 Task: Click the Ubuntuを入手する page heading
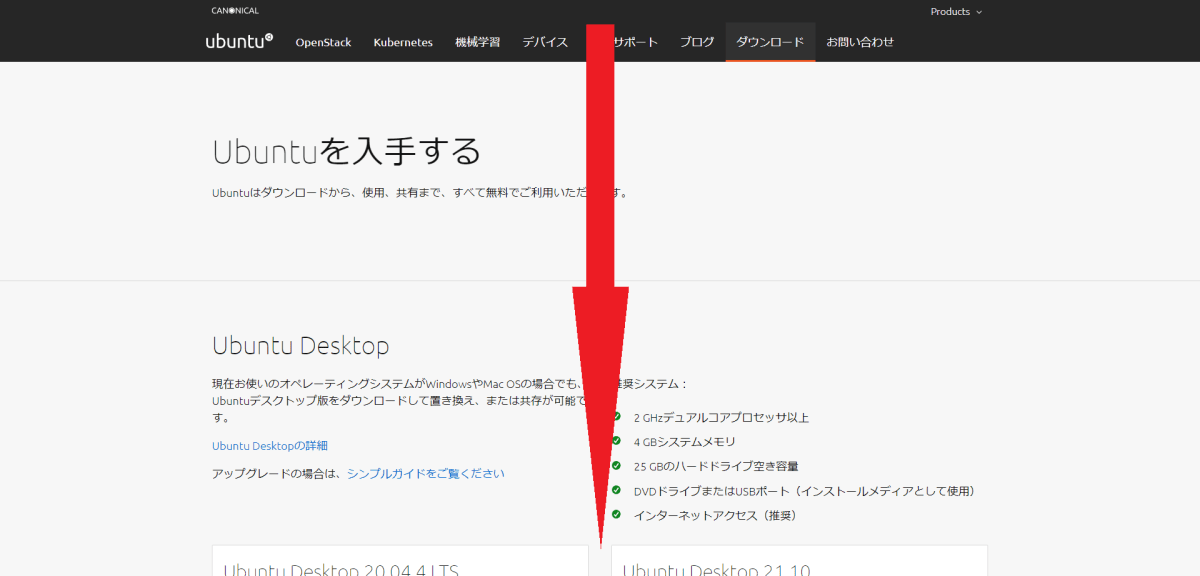coord(346,151)
